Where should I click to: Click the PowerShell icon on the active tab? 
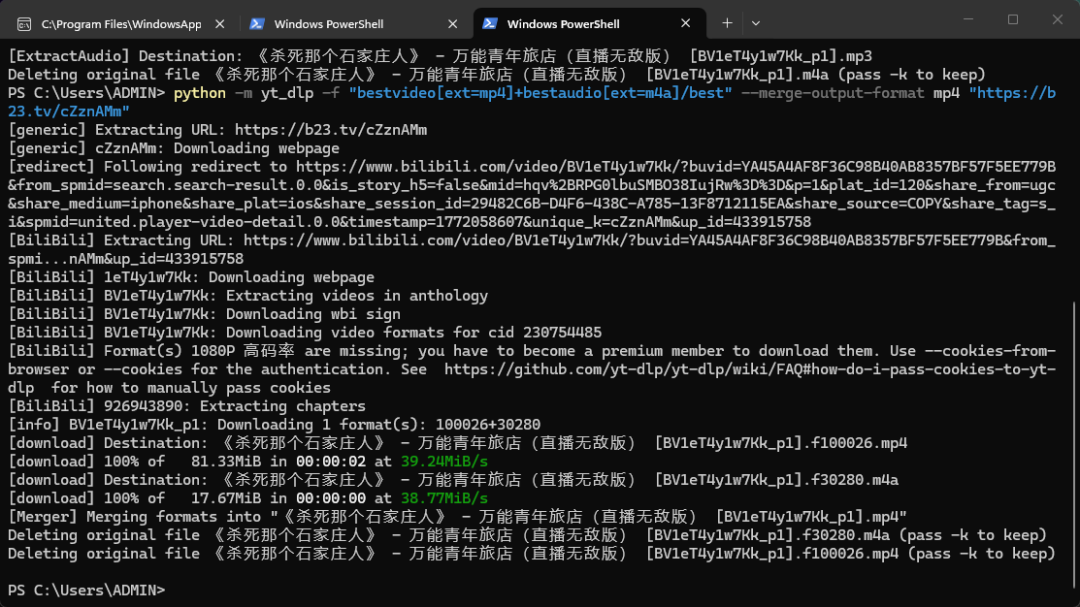point(489,22)
